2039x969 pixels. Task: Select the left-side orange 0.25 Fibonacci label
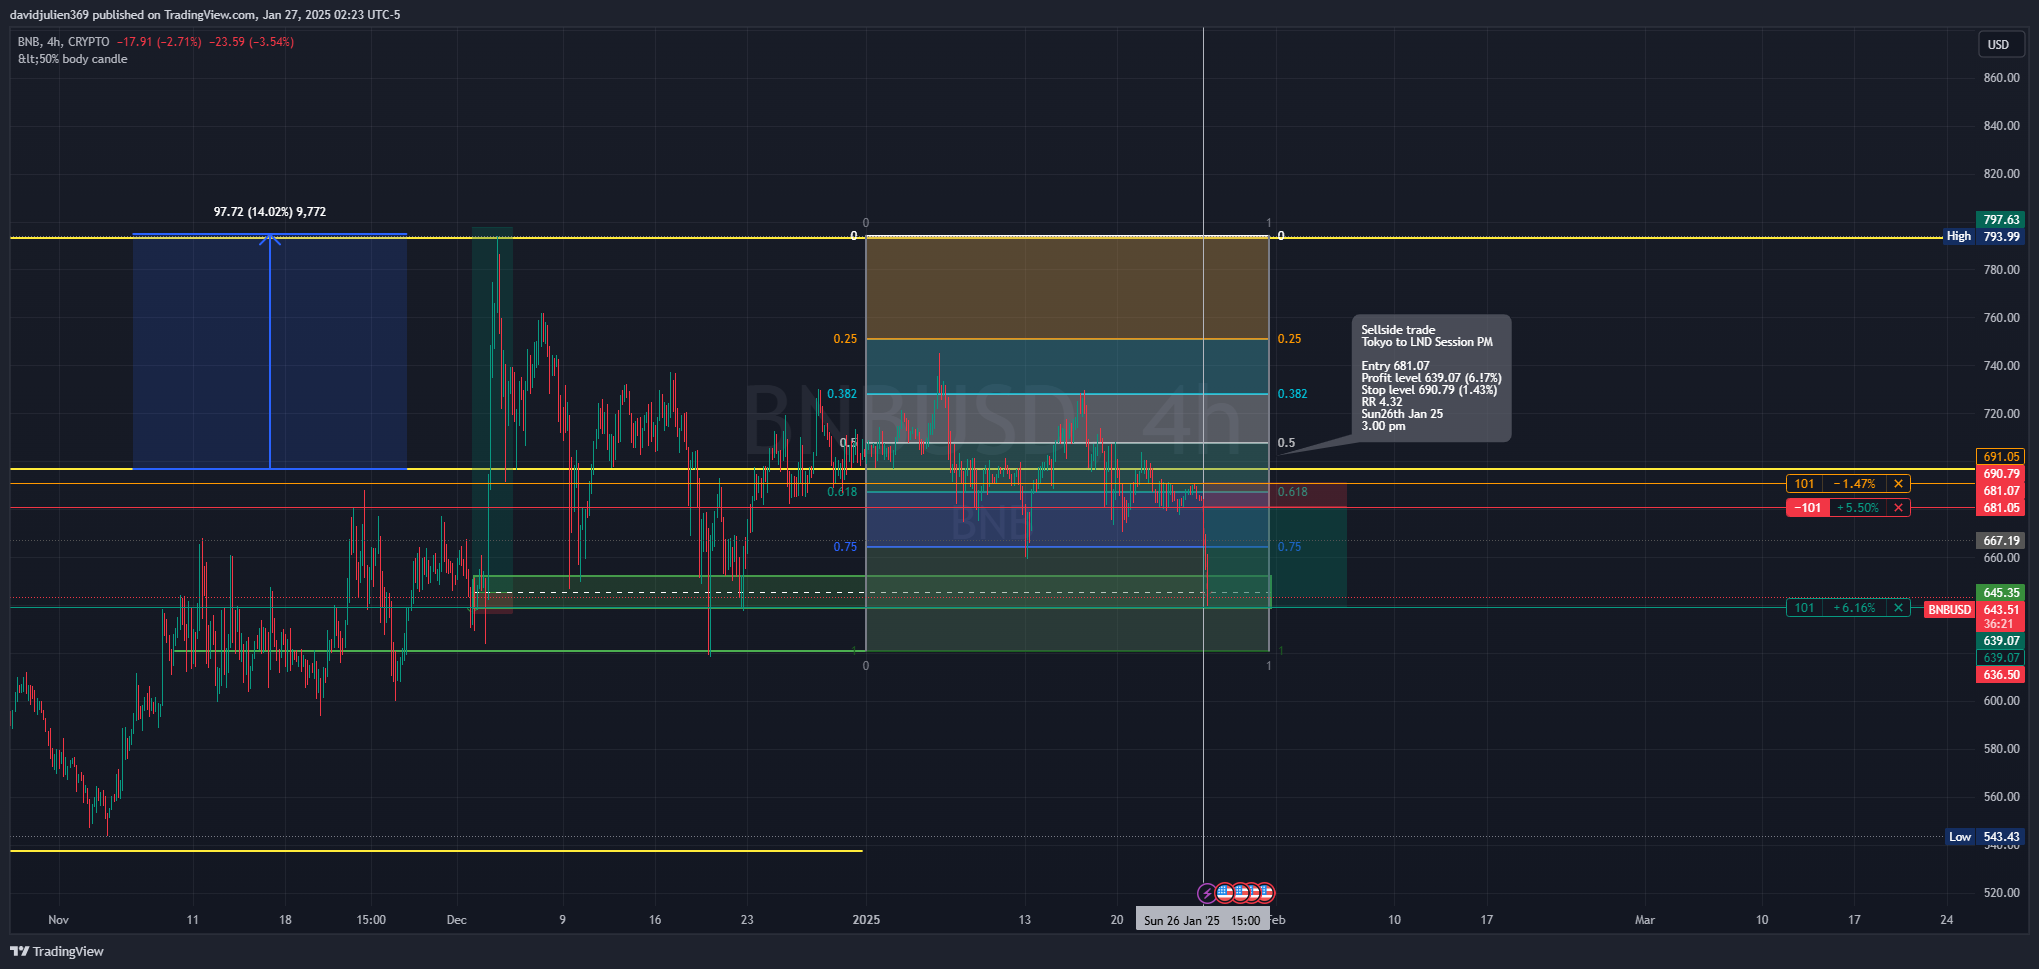coord(845,339)
